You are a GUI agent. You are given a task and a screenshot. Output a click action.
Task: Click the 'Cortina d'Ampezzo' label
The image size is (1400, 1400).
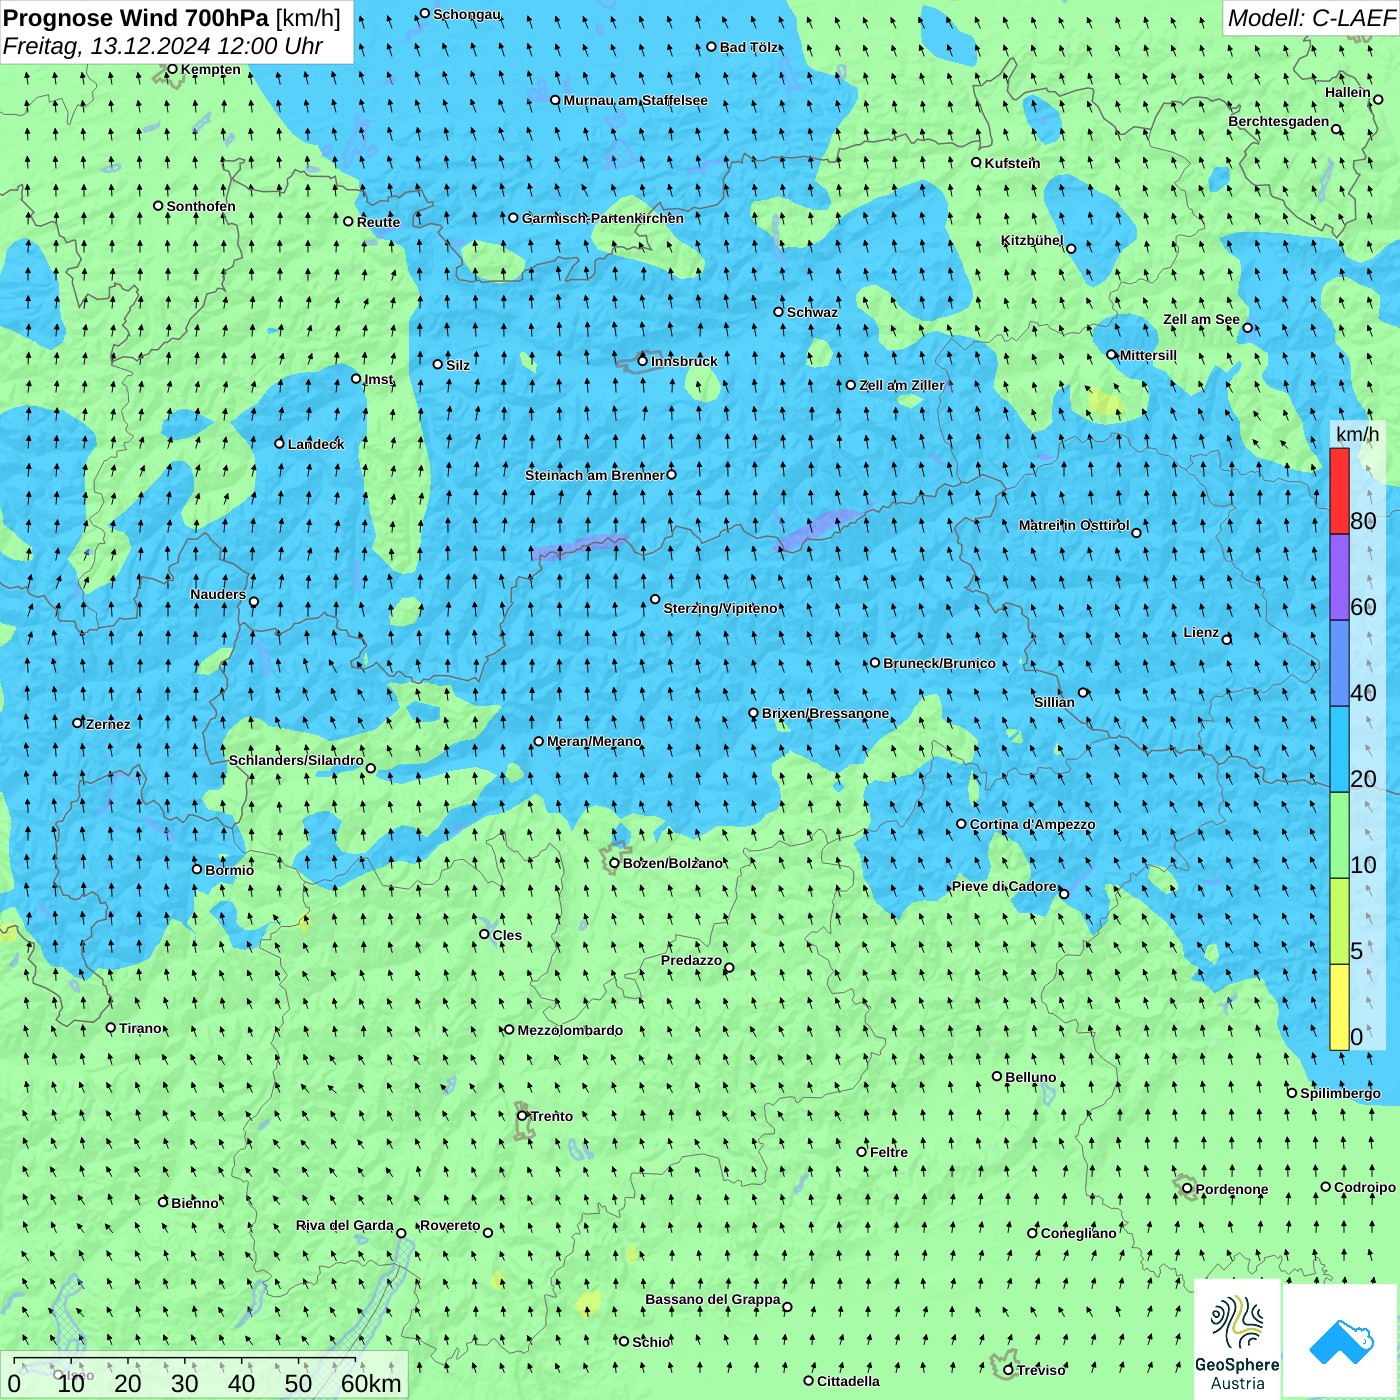pyautogui.click(x=1032, y=824)
